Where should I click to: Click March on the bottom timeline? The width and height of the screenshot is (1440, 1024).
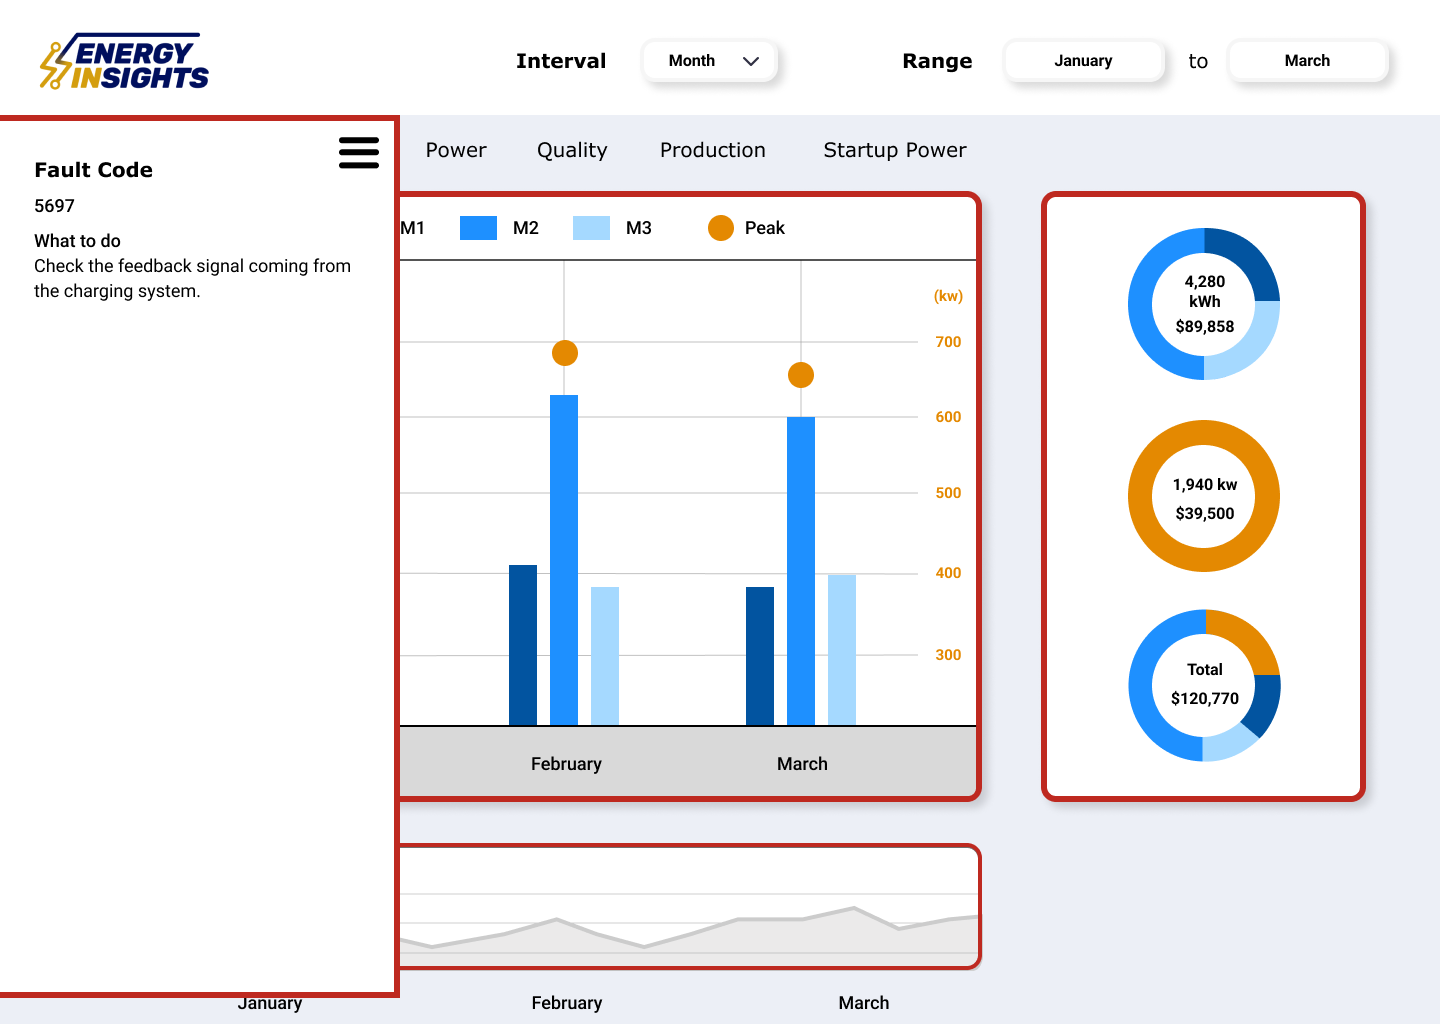click(x=864, y=1003)
